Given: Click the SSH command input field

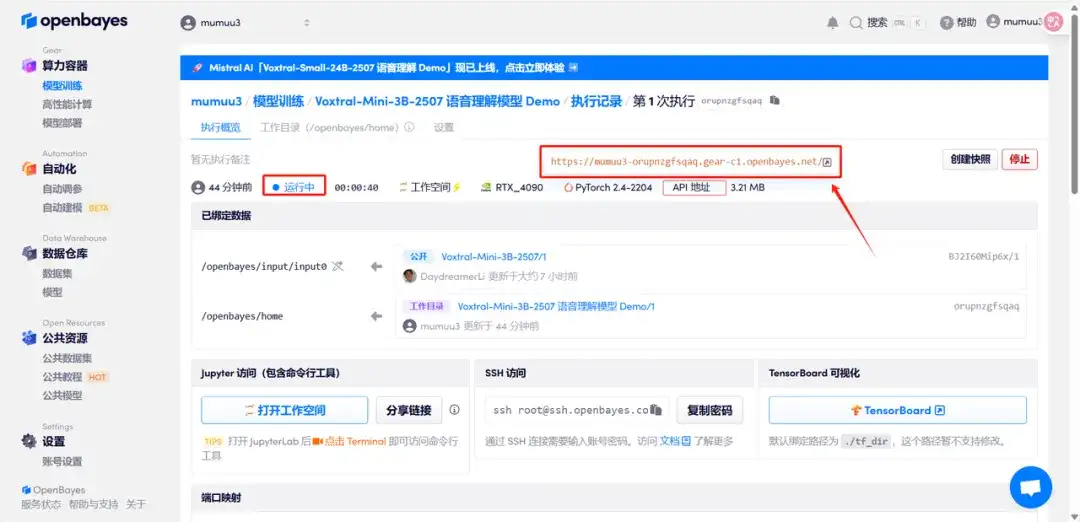Looking at the screenshot, I should (x=577, y=410).
